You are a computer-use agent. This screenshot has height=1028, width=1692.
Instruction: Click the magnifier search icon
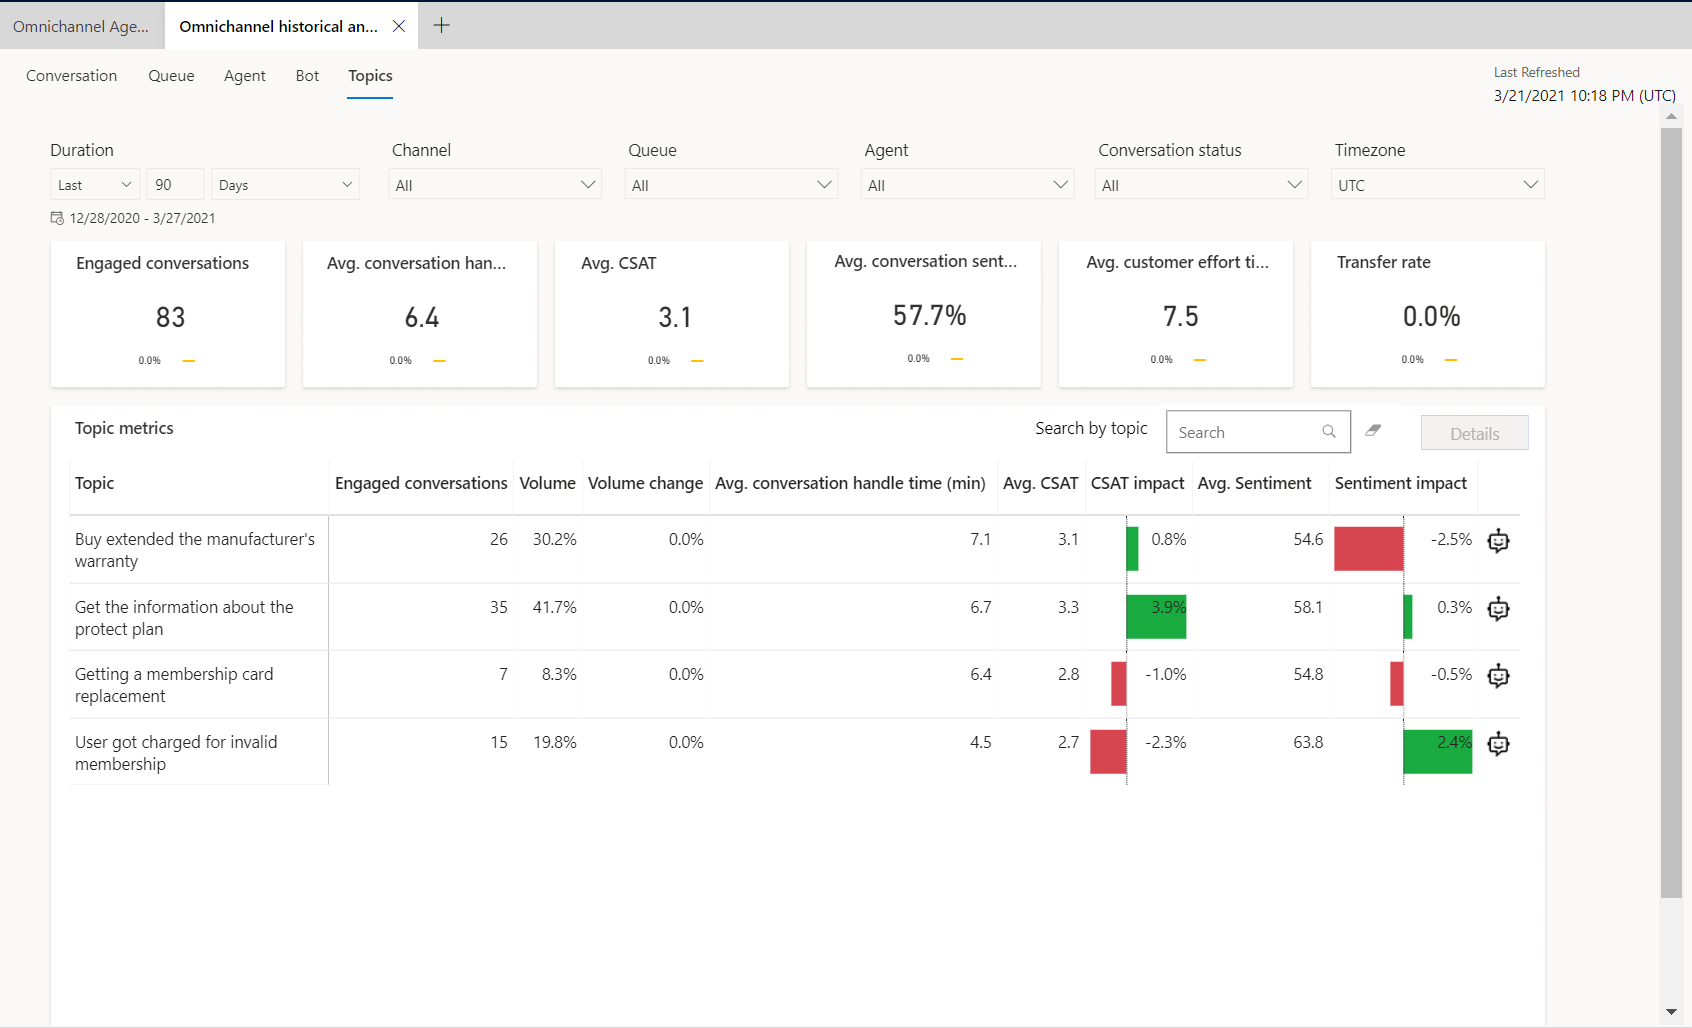pyautogui.click(x=1329, y=432)
